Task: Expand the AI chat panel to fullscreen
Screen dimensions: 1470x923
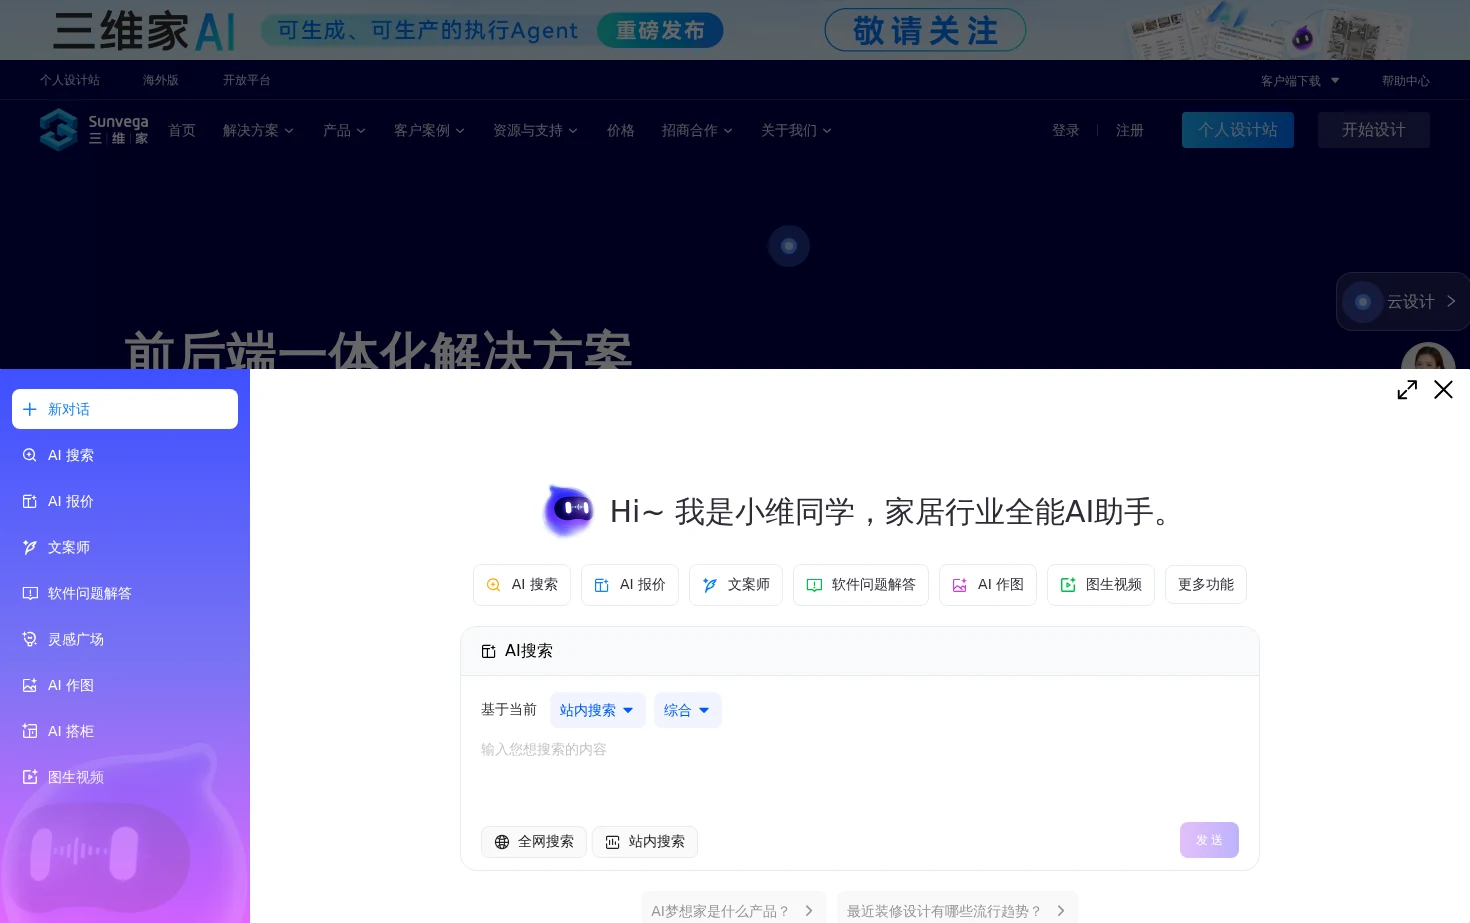Action: pos(1407,390)
